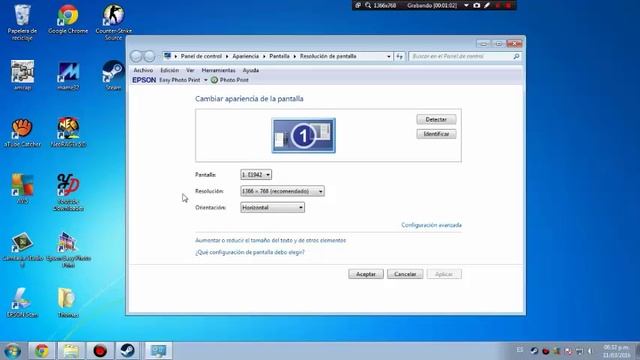
Task: Expand the Pantalla display dropdown
Action: pos(256,175)
